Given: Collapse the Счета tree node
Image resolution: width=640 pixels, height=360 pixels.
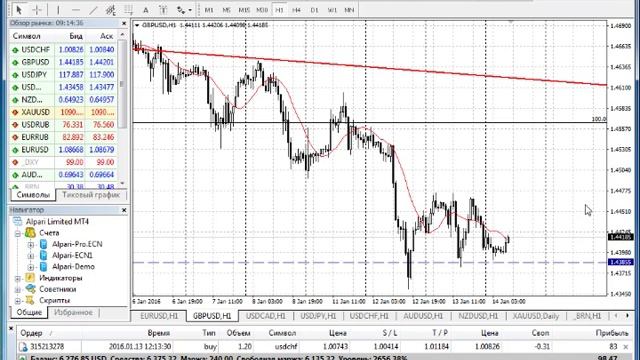Looking at the screenshot, I should 18,233.
